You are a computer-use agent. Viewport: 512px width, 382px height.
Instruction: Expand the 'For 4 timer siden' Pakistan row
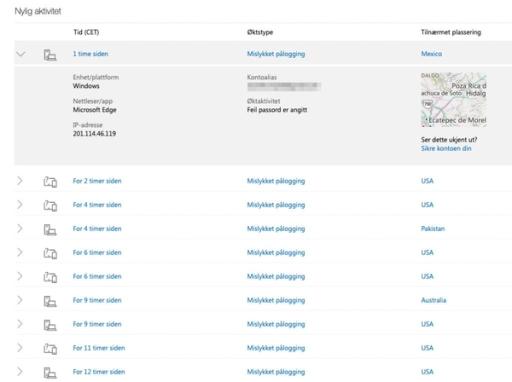point(20,229)
